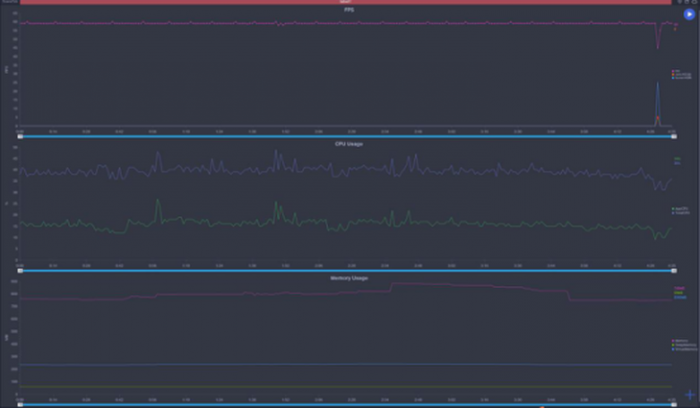700x408 pixels.
Task: Click the Jank legend entry in FPS chart
Action: [x=682, y=75]
